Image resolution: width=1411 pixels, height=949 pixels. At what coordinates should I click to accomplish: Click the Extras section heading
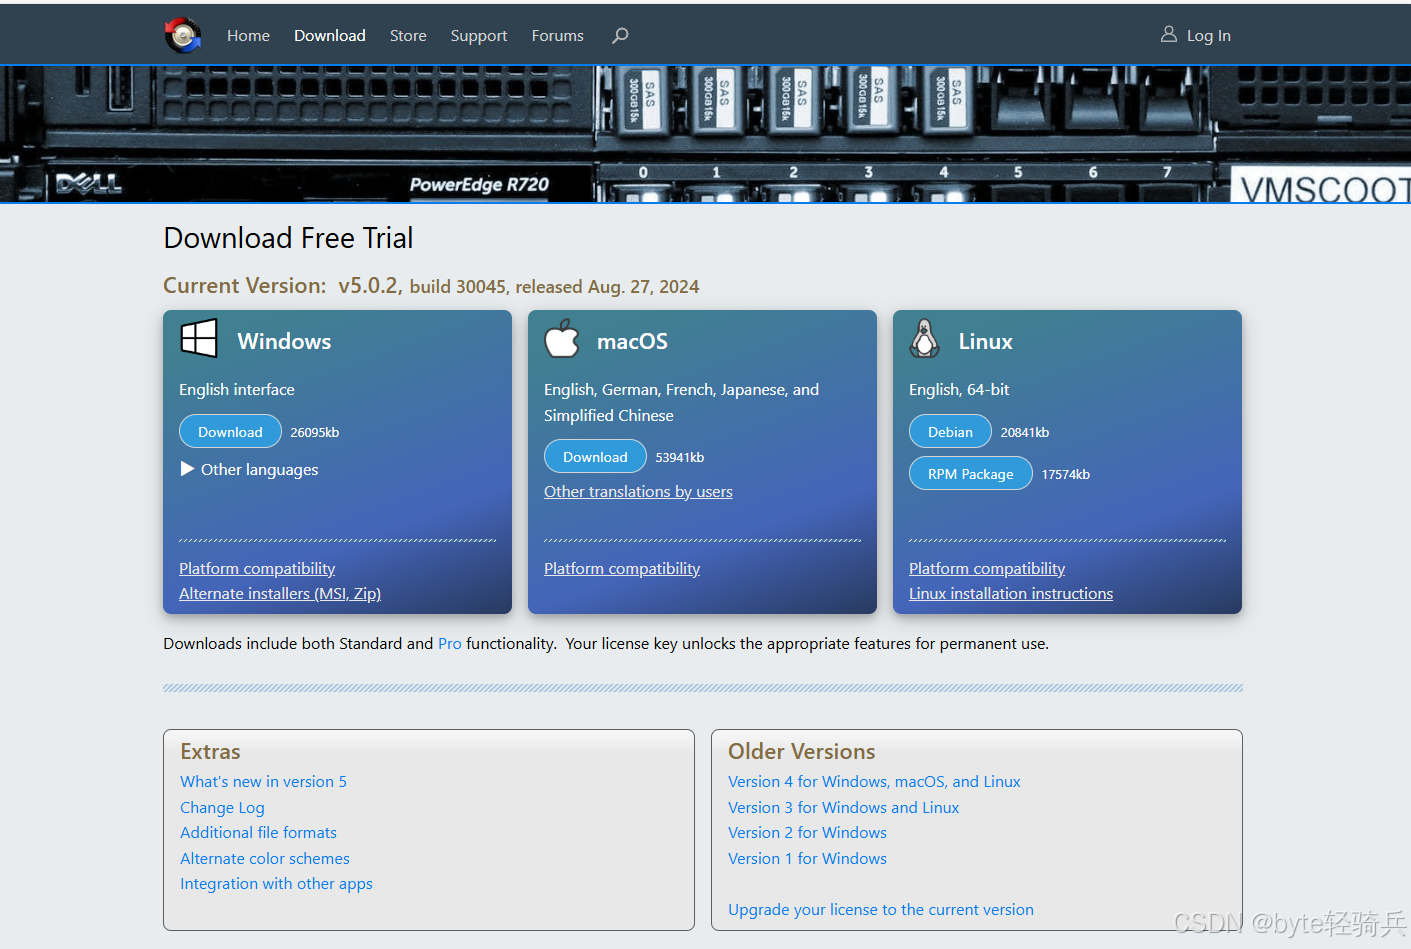[210, 752]
